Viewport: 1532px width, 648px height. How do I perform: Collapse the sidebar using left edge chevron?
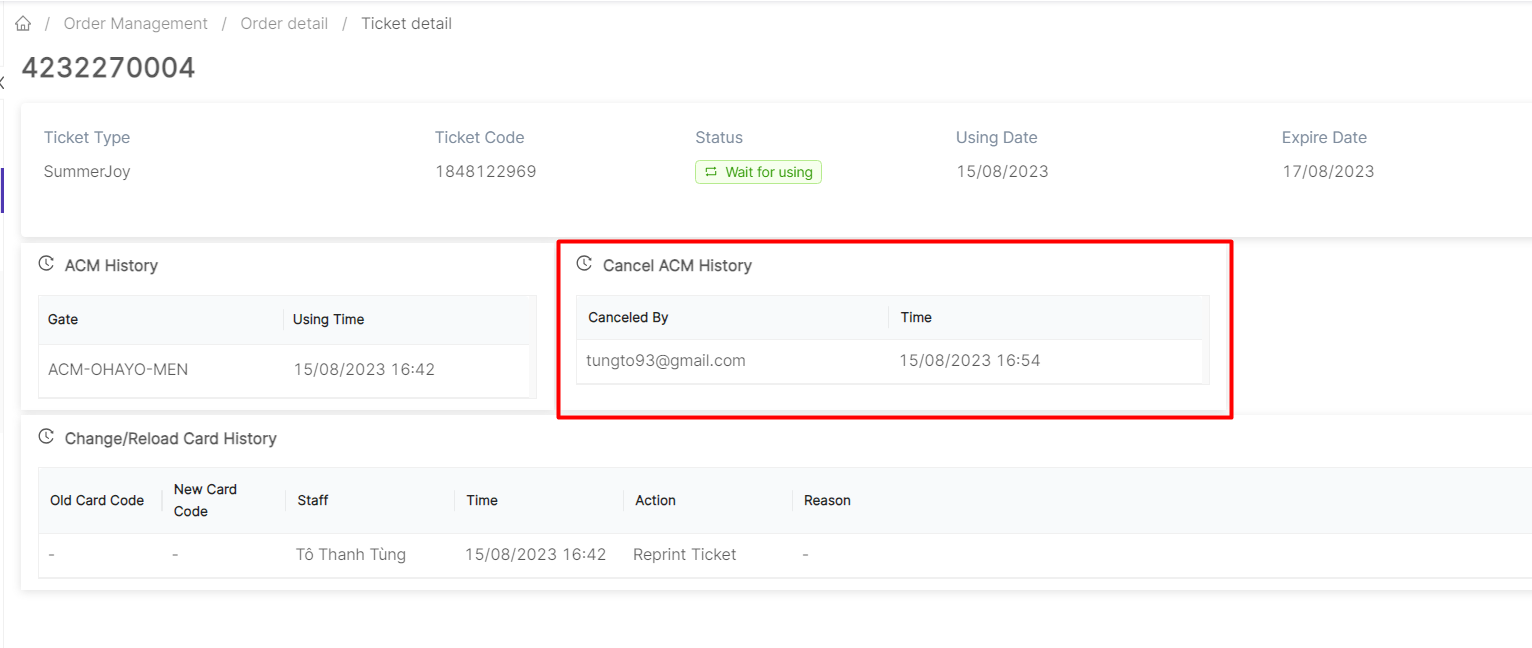pos(3,83)
